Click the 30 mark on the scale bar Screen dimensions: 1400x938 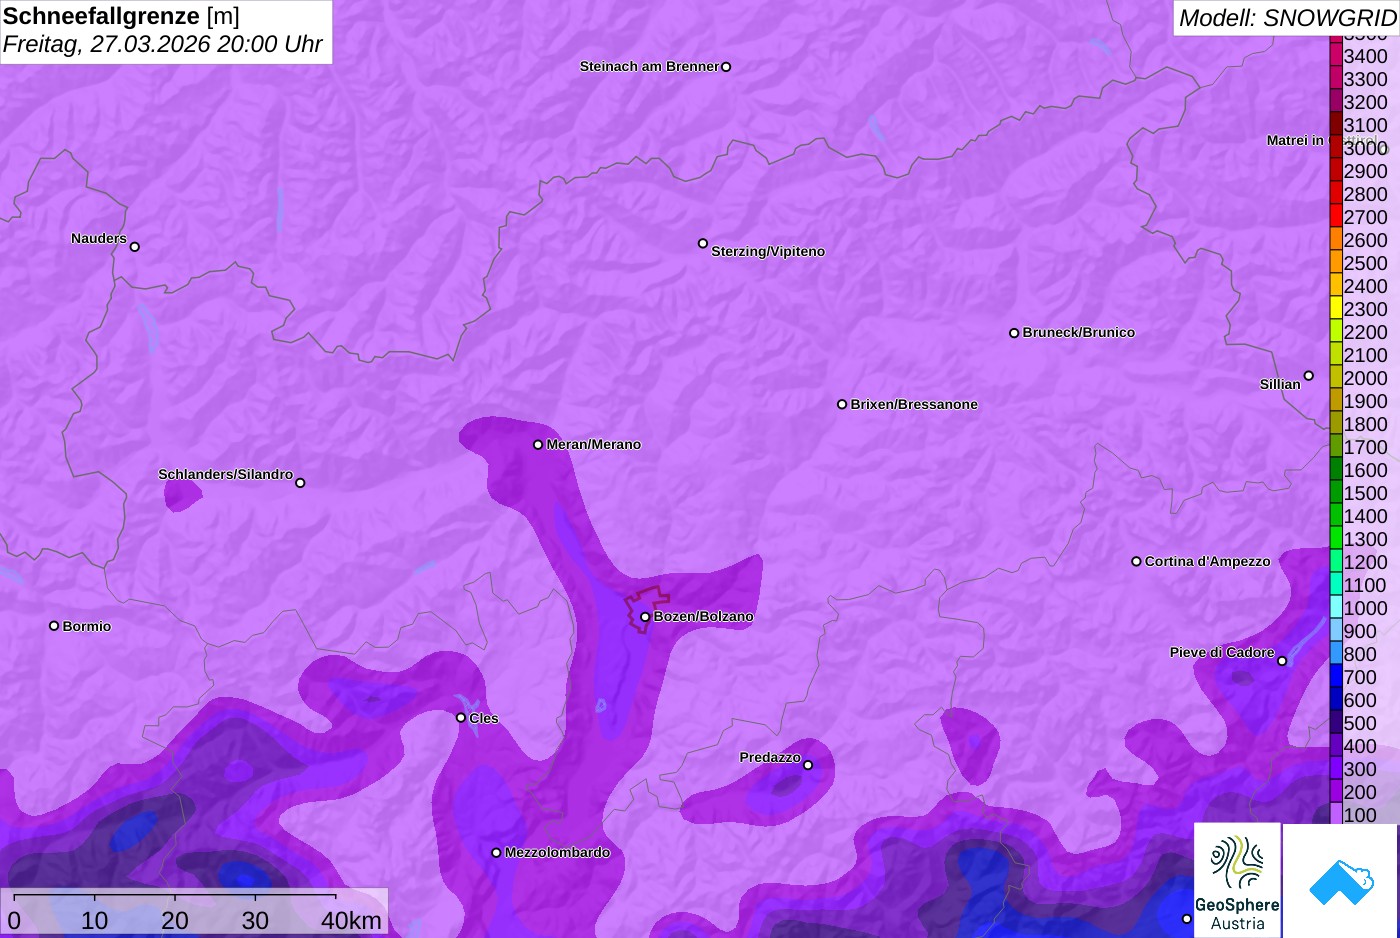pos(255,920)
